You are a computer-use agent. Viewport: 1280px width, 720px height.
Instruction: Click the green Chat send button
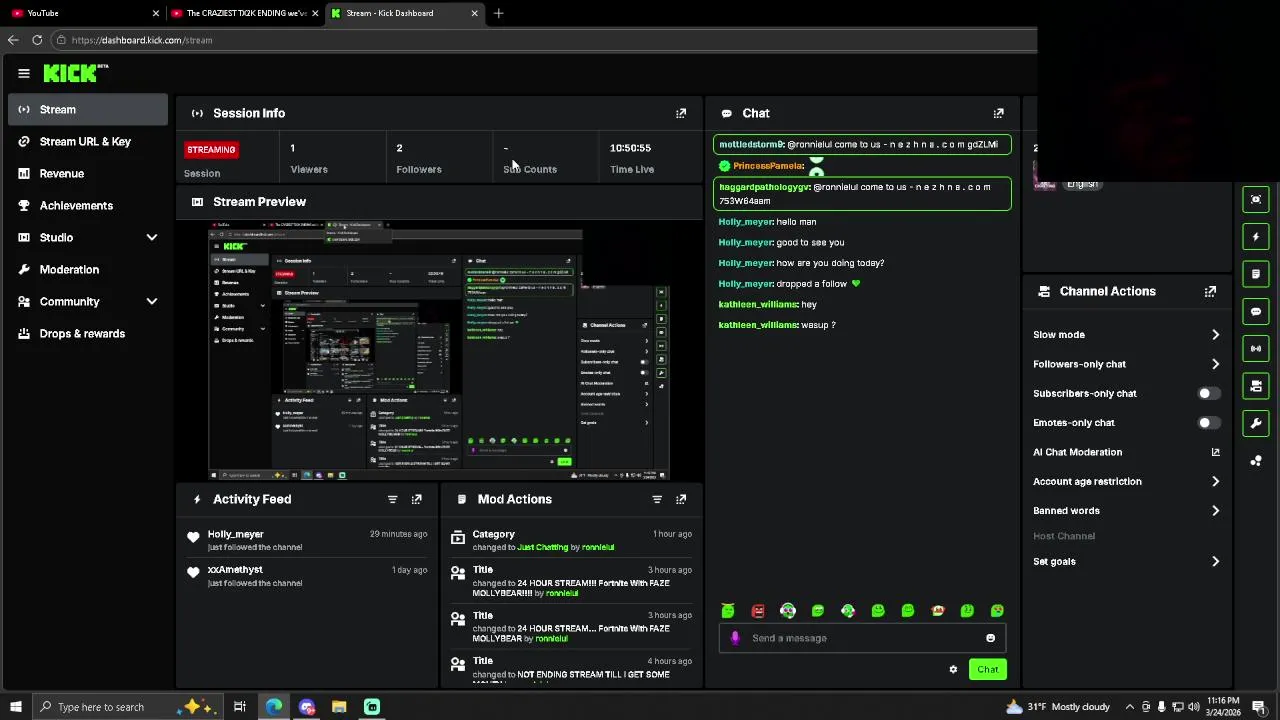click(987, 669)
